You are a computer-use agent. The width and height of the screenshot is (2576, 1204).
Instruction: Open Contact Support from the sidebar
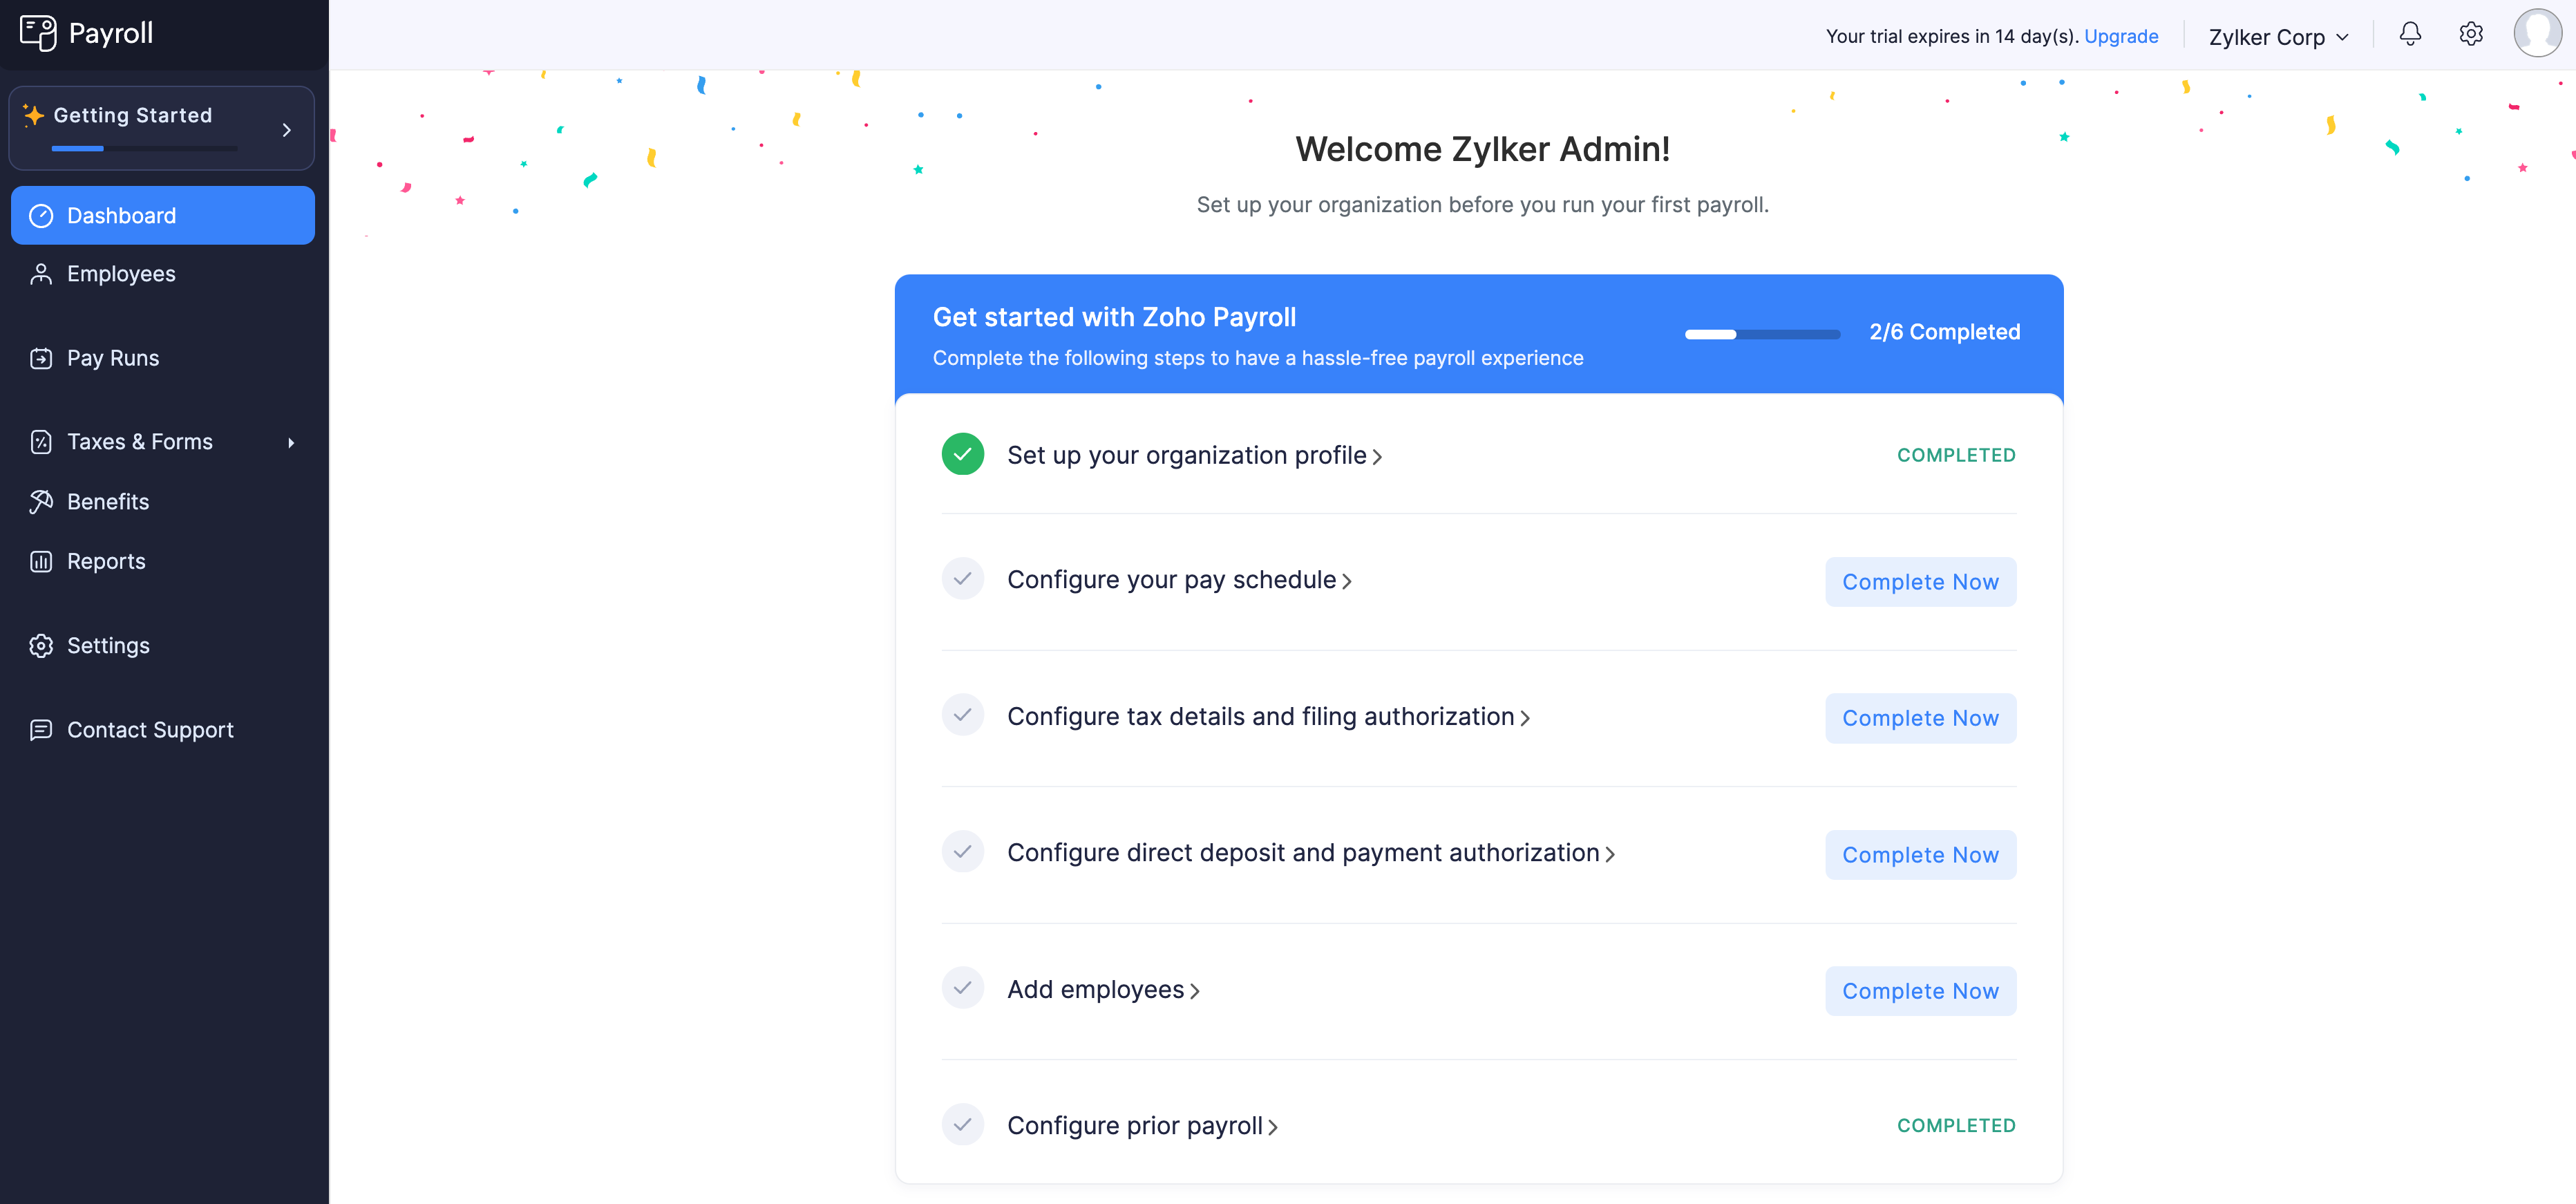pos(150,730)
